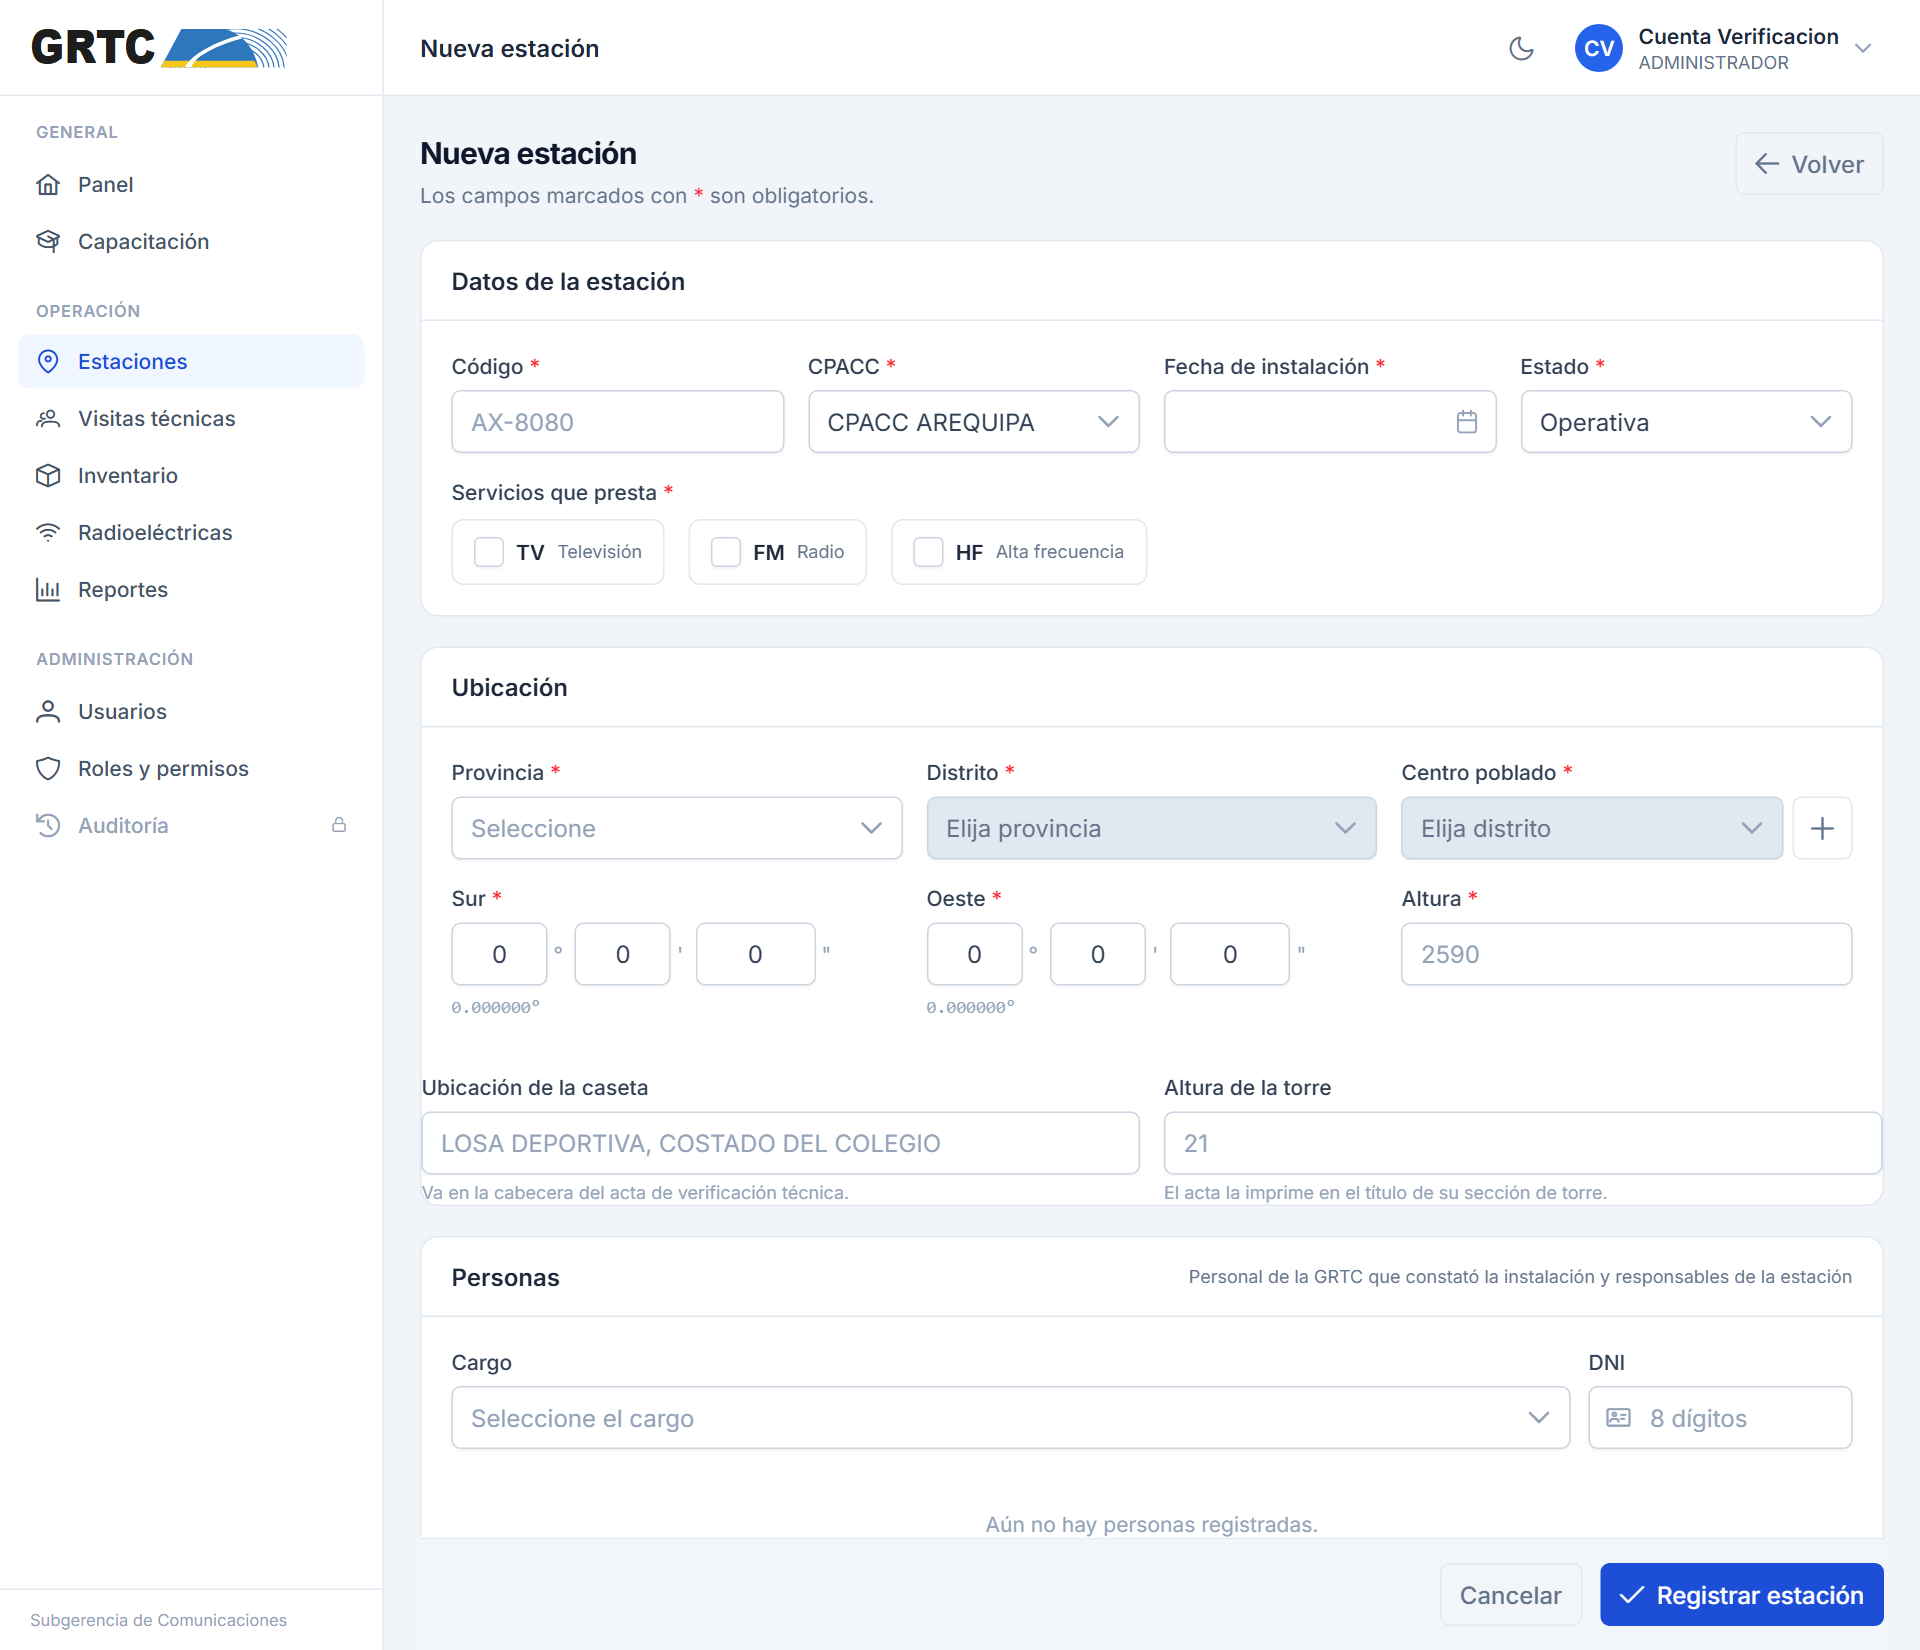Click the Cancelar button

(x=1510, y=1594)
